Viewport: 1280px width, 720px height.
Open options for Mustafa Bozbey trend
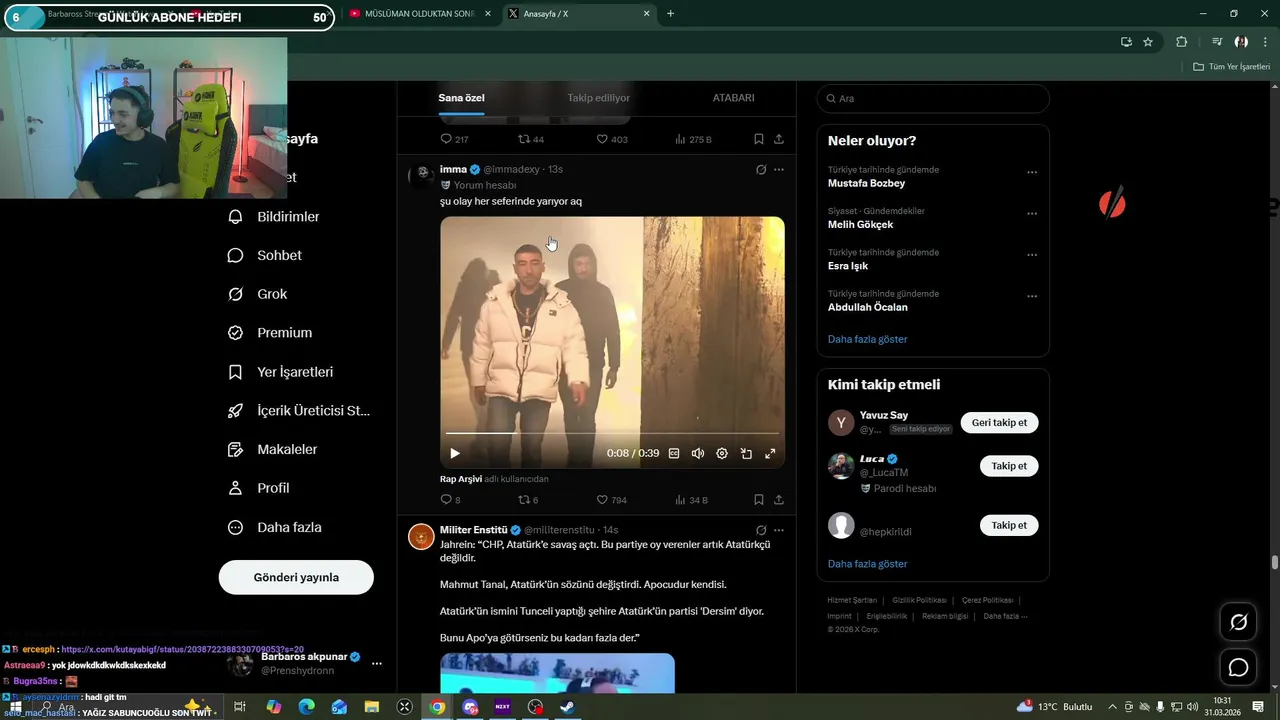tap(1032, 172)
